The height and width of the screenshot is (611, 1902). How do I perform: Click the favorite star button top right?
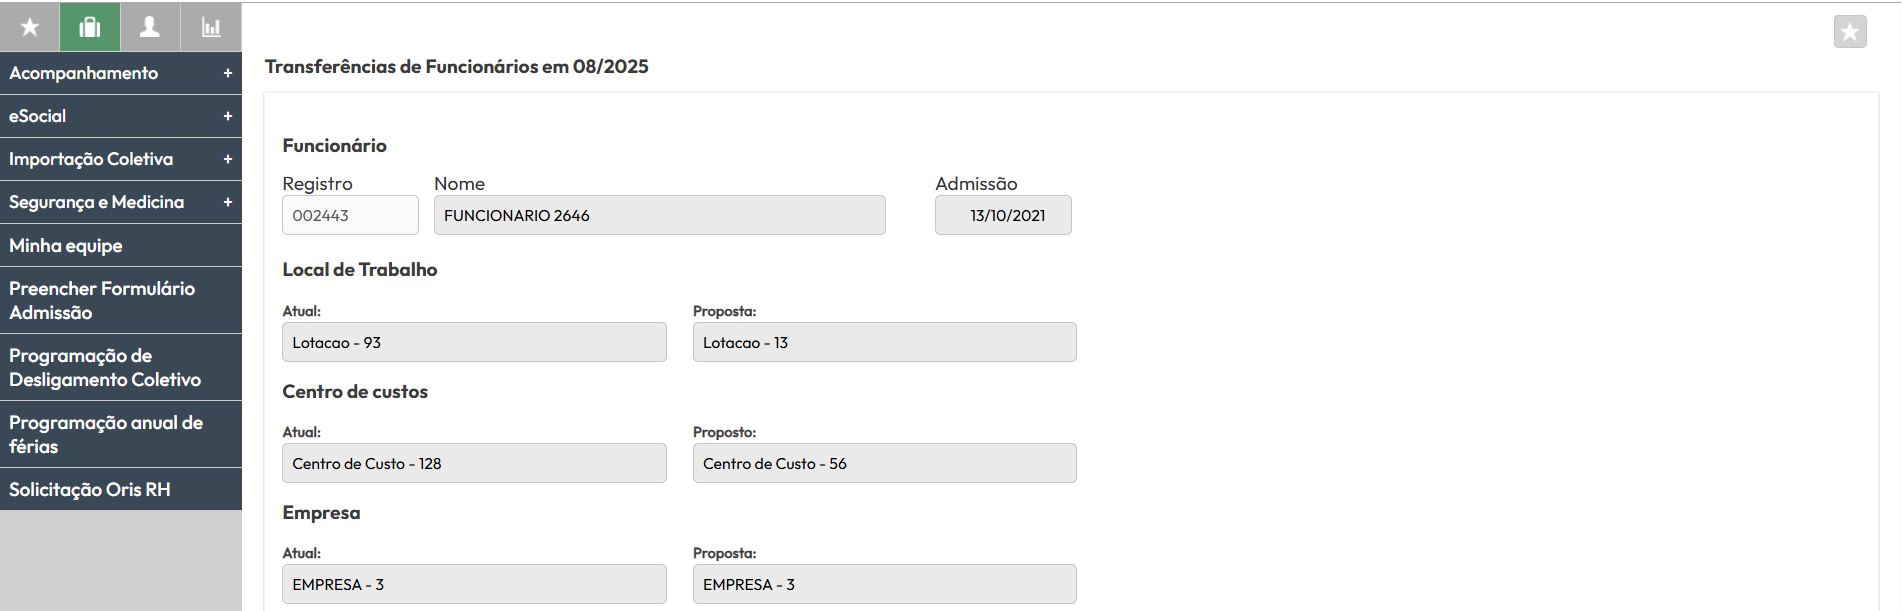click(1850, 32)
